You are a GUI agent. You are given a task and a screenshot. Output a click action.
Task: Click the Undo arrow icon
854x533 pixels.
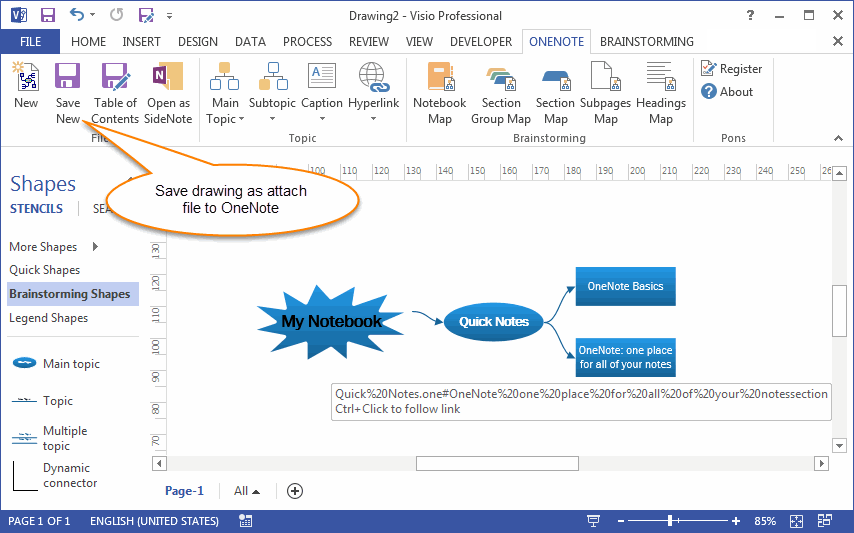(77, 15)
